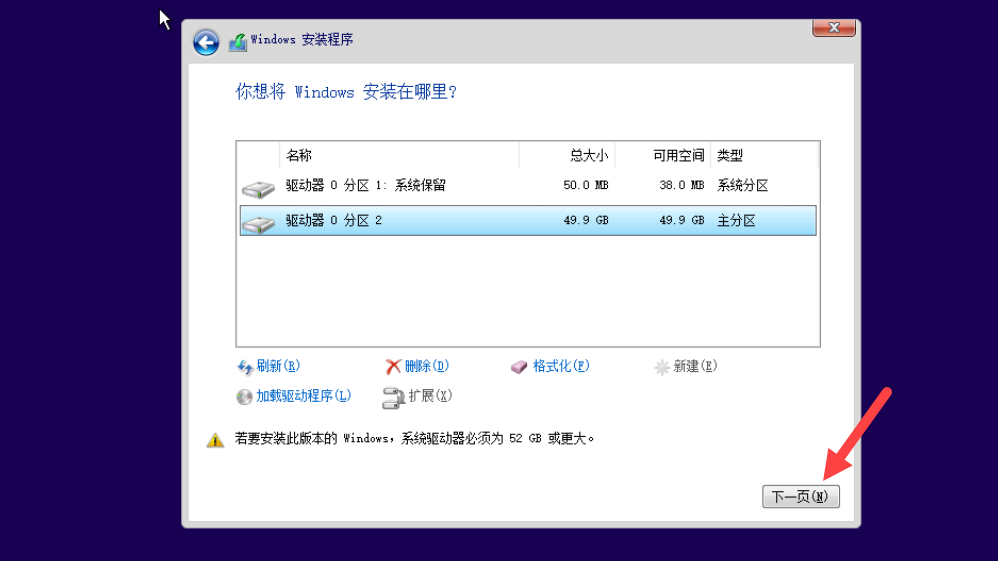
Task: Click the 下一页(N) button
Action: 801,497
